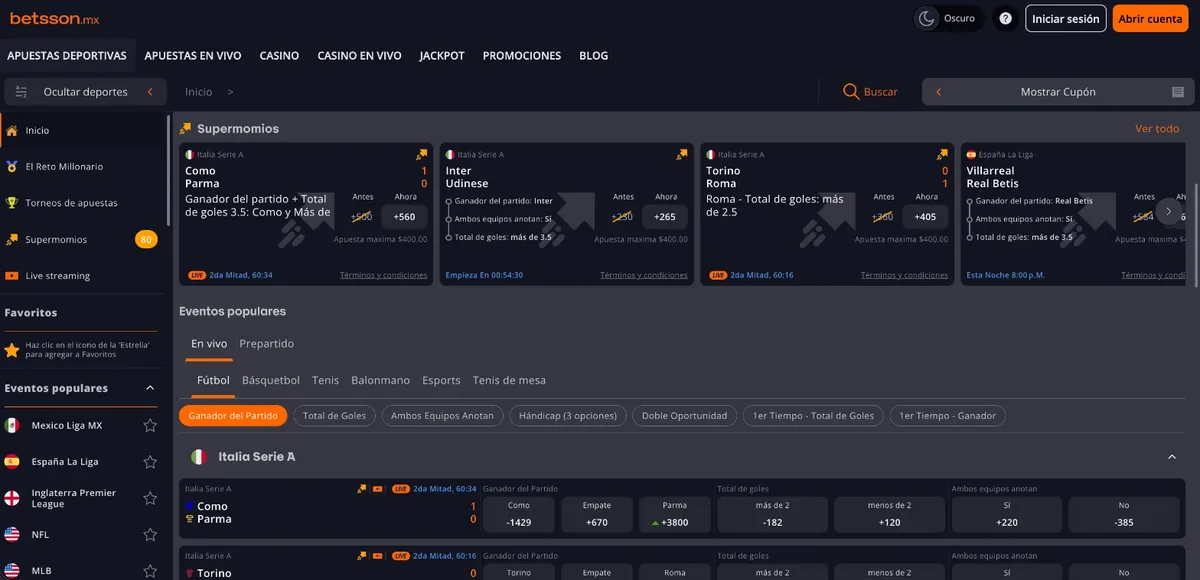
Task: Click Spain flag icon for La Liga
Action: click(12, 462)
